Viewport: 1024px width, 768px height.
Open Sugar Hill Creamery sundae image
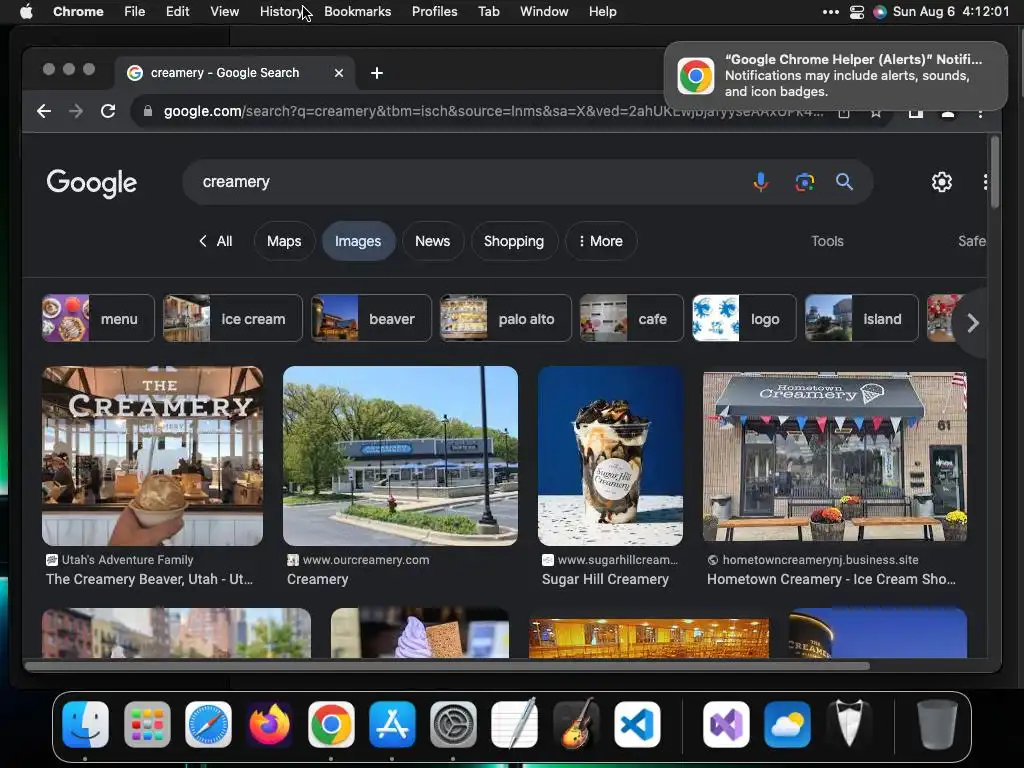coord(610,456)
